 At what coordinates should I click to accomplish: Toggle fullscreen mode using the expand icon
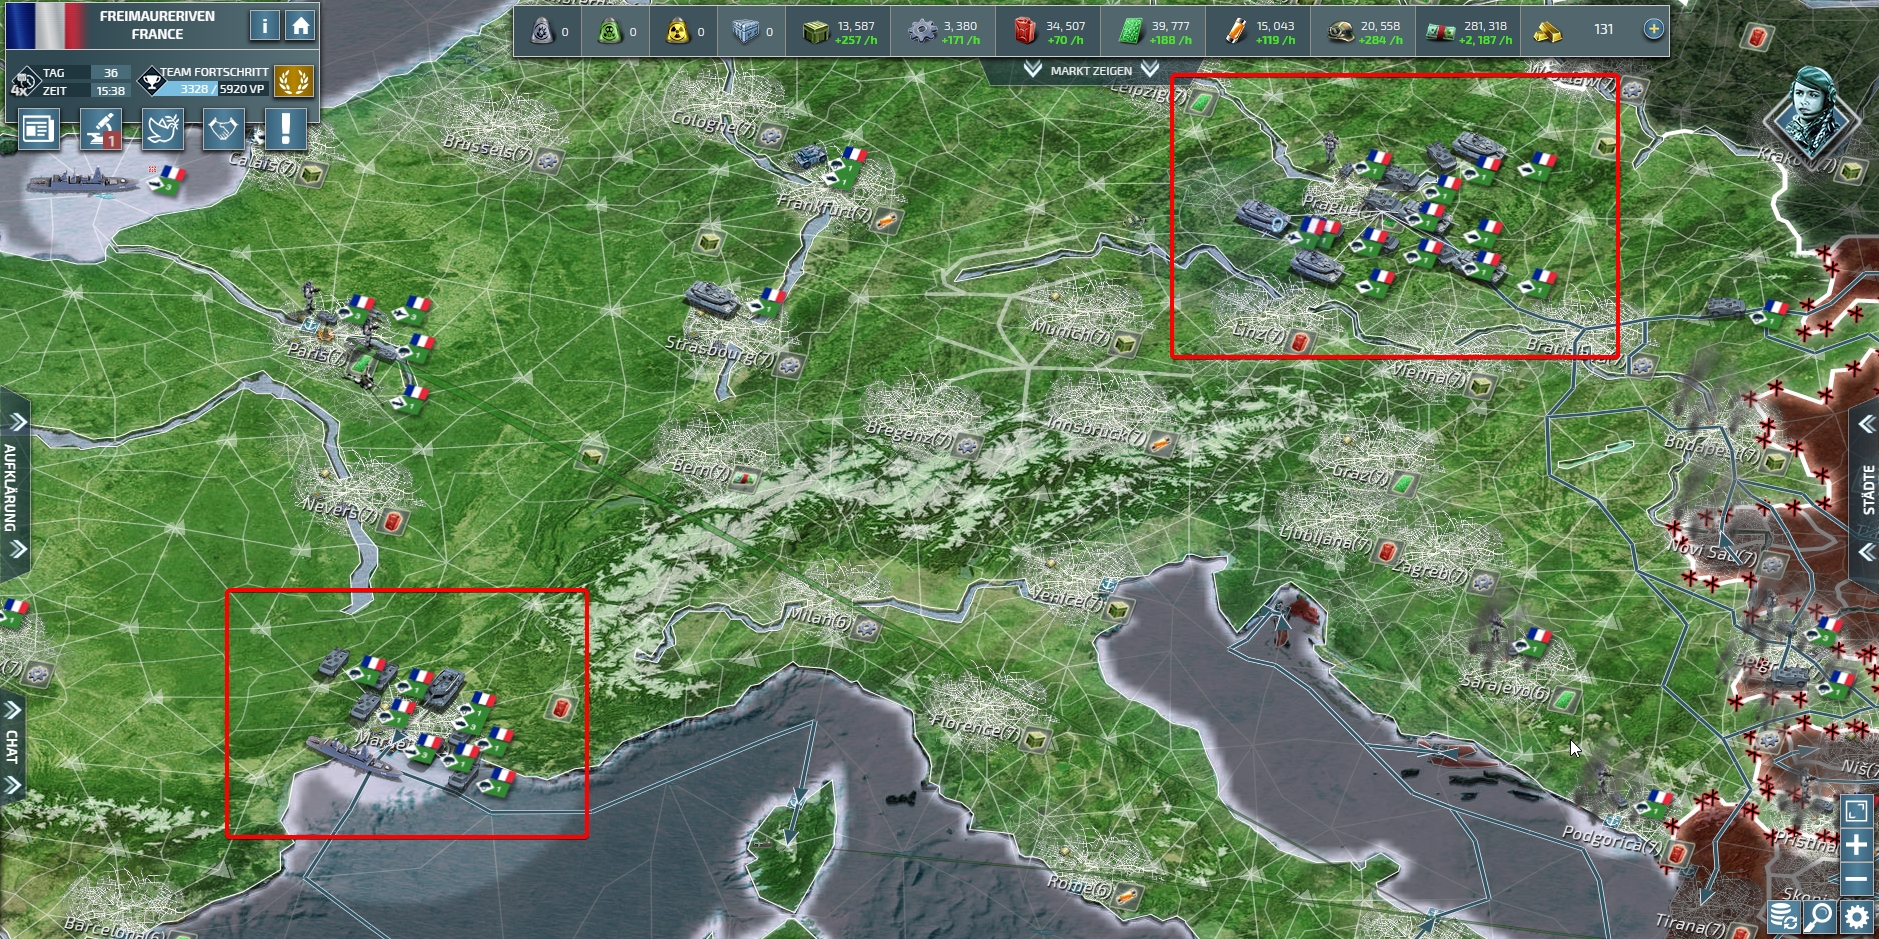point(1855,811)
